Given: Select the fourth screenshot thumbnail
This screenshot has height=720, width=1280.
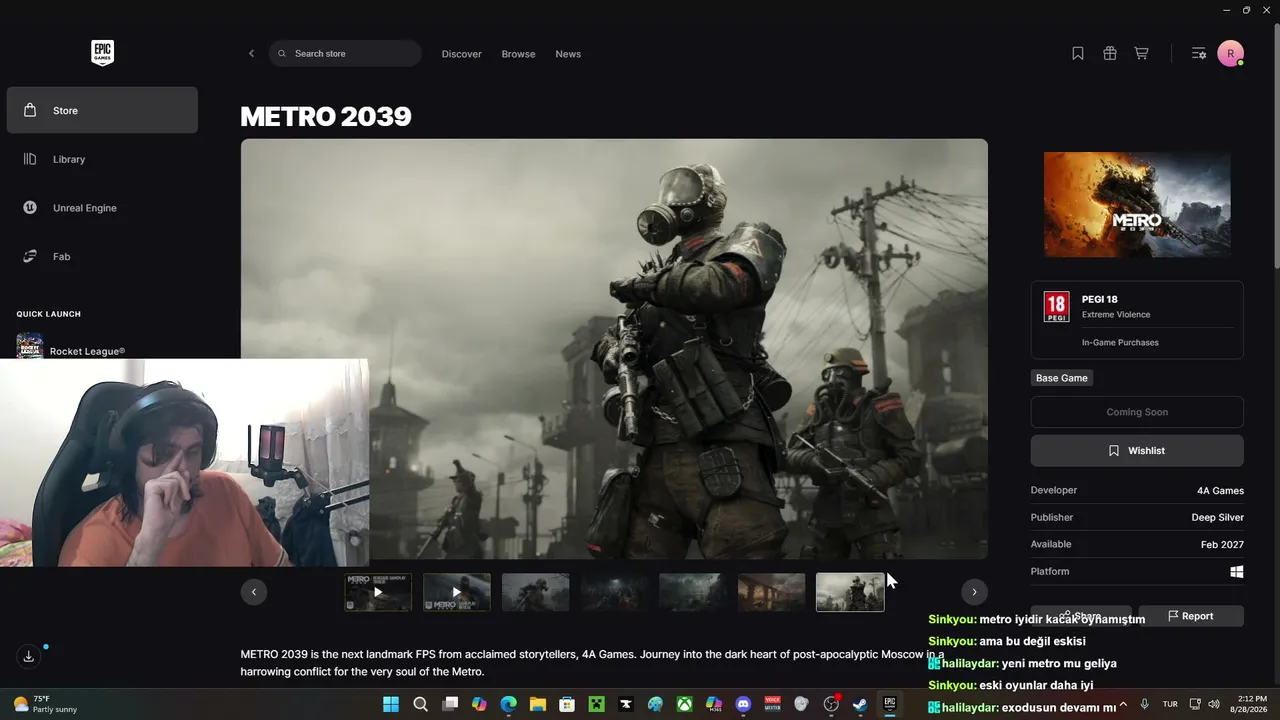Looking at the screenshot, I should coord(614,592).
